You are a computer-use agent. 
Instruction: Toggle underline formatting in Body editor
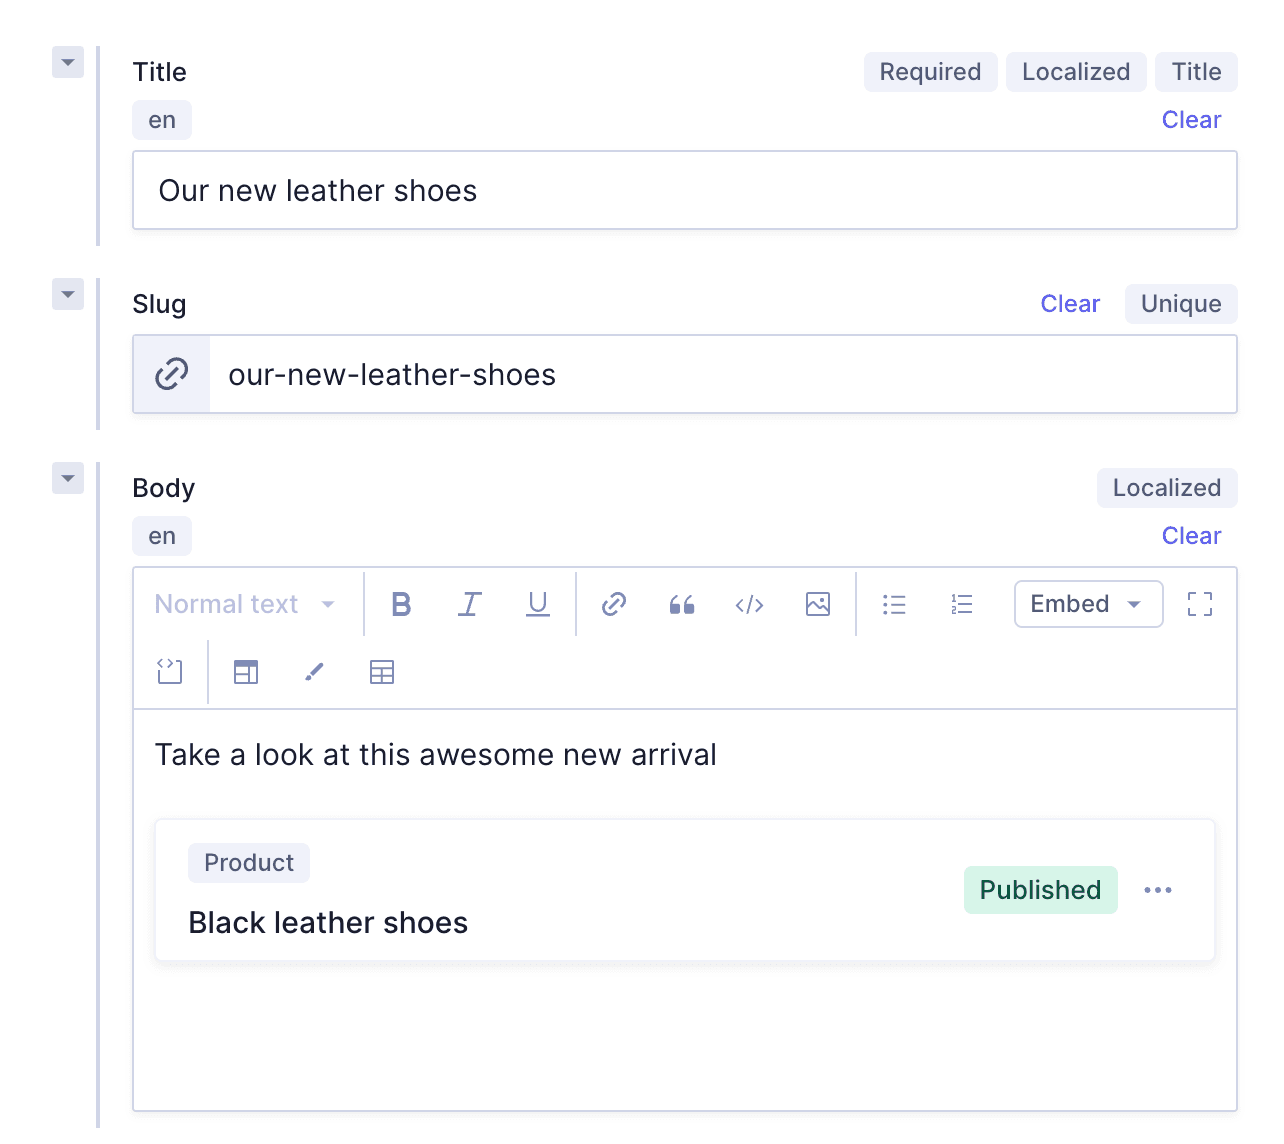537,604
